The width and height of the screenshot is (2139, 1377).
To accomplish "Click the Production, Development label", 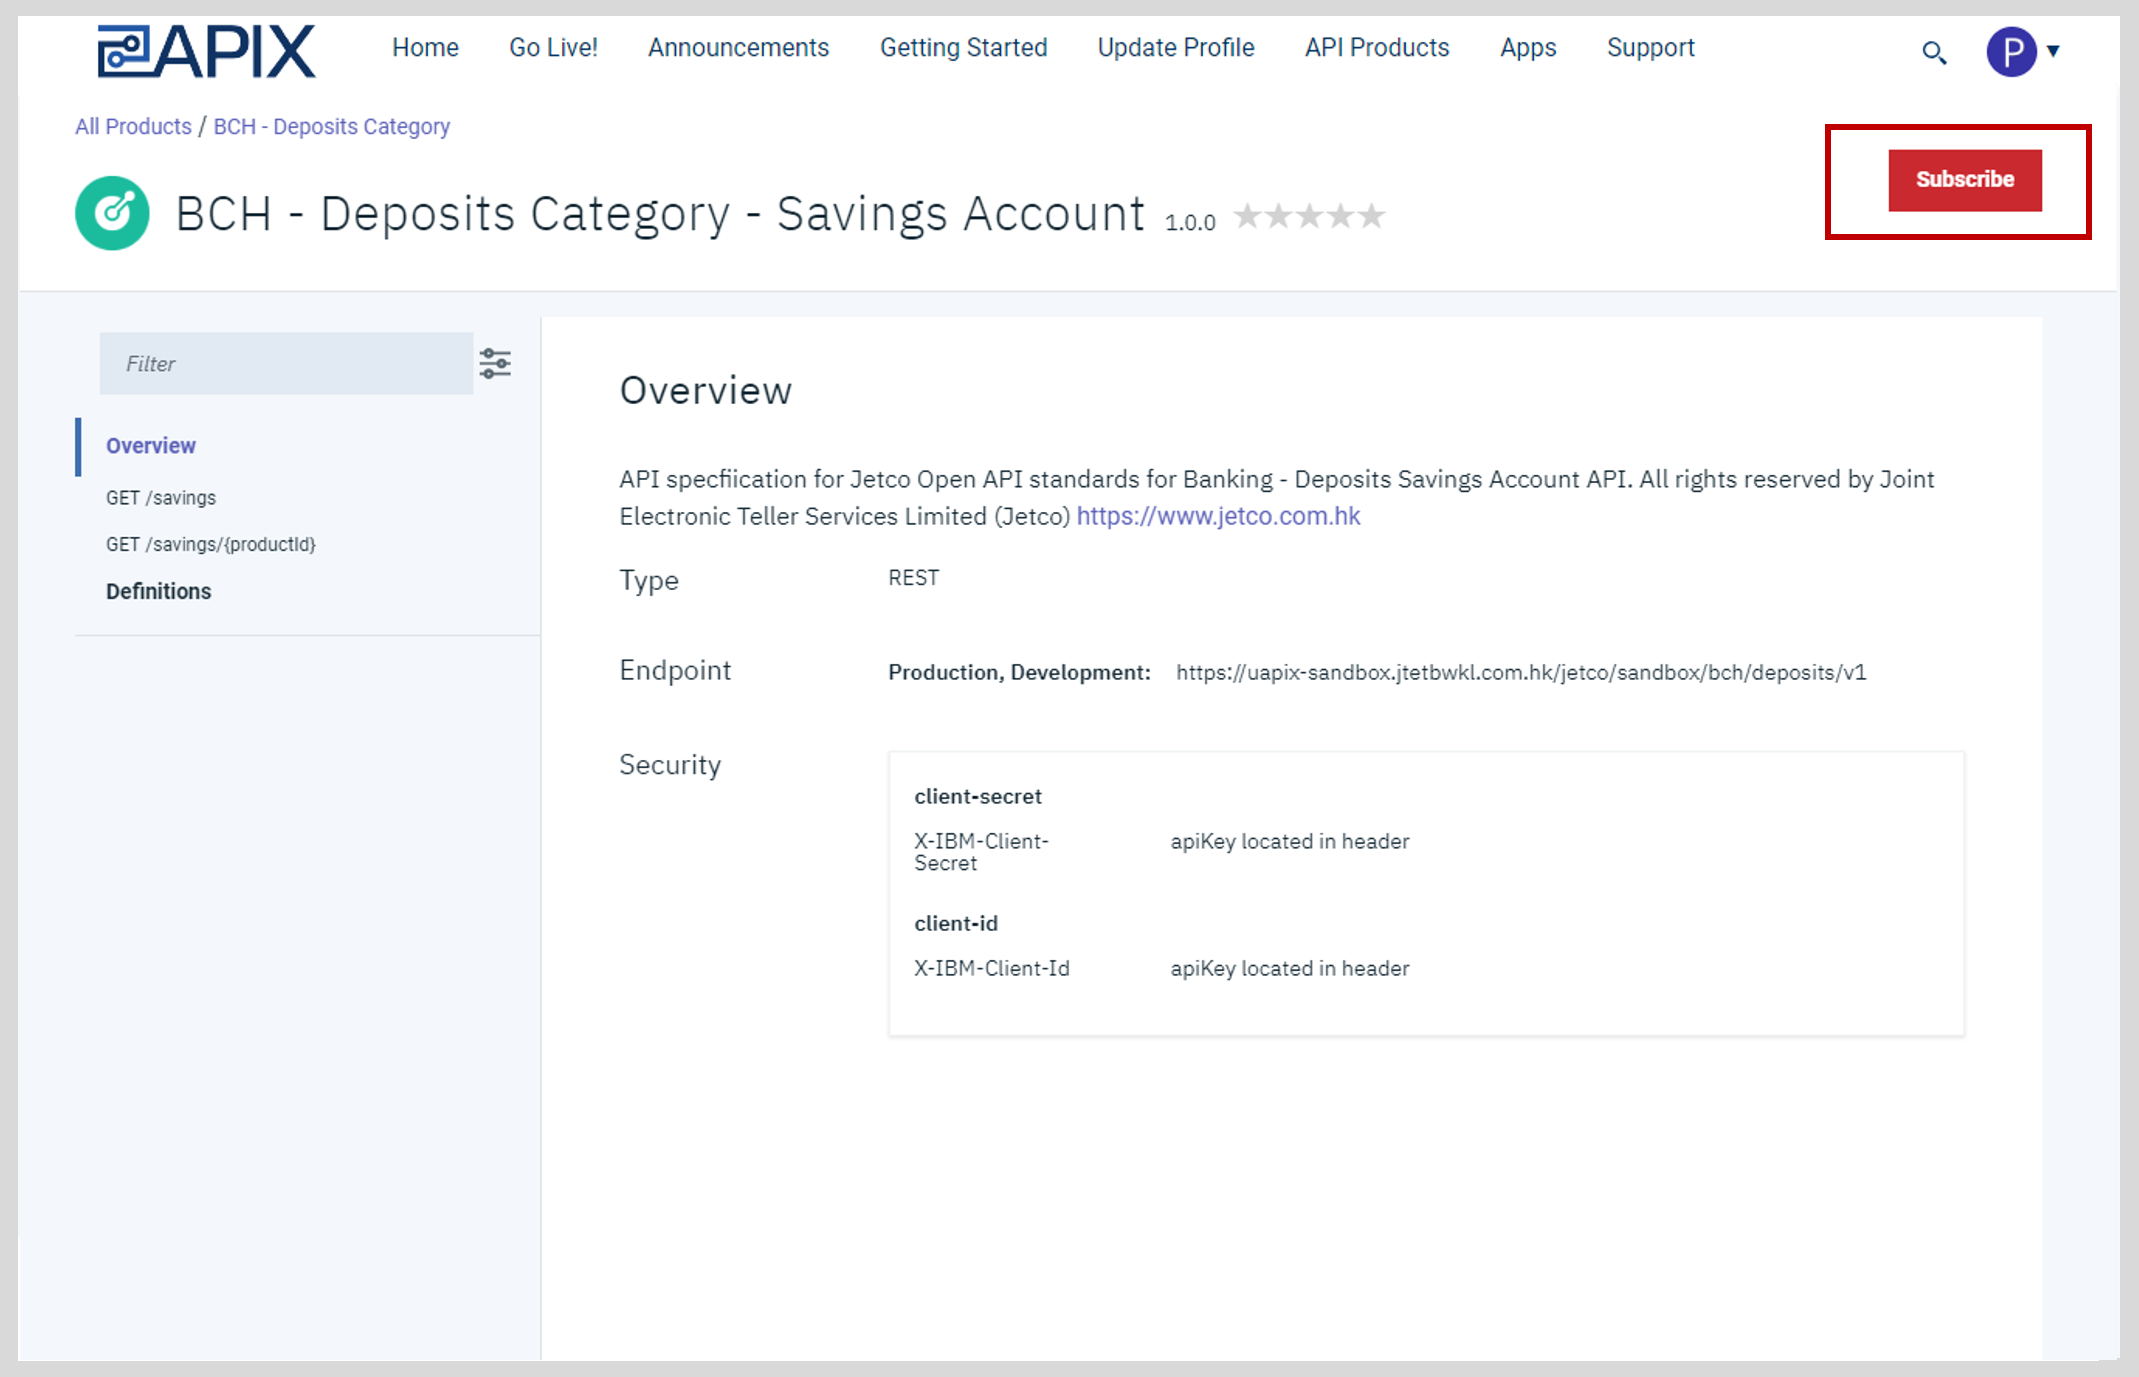I will [x=1019, y=672].
